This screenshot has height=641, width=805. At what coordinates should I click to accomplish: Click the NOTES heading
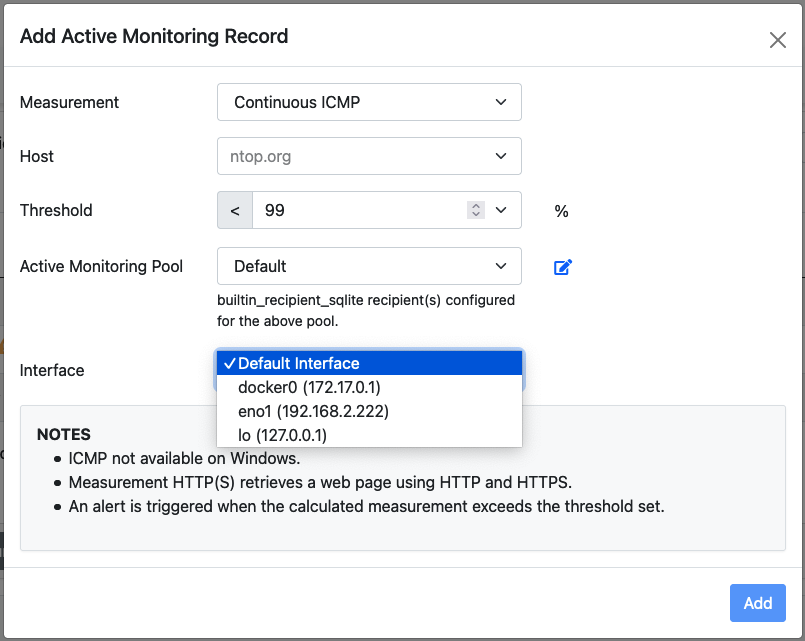(x=64, y=434)
